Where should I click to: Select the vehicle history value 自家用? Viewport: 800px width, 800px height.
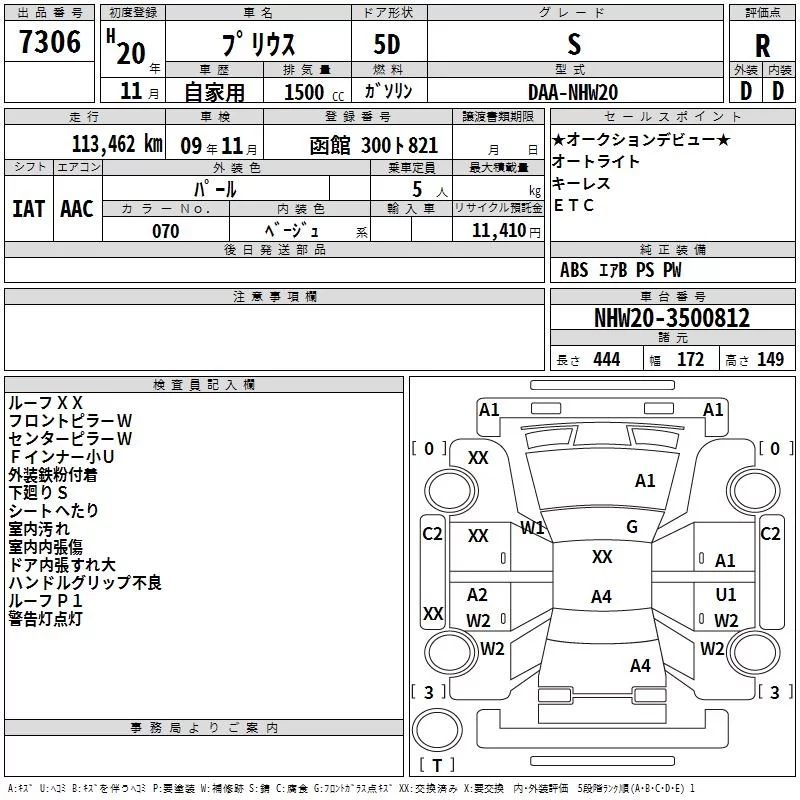click(214, 92)
